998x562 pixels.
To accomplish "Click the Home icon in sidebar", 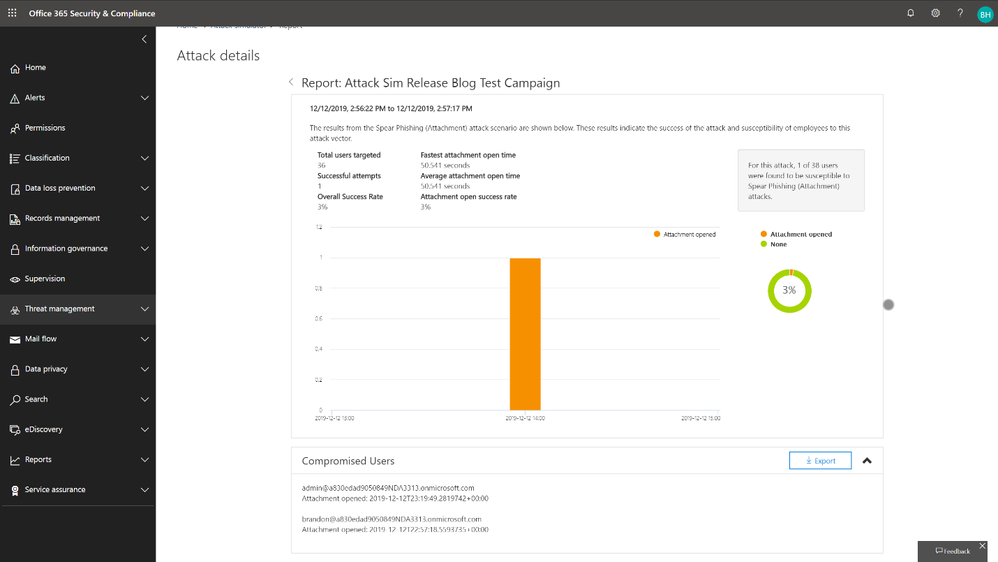I will pos(15,68).
